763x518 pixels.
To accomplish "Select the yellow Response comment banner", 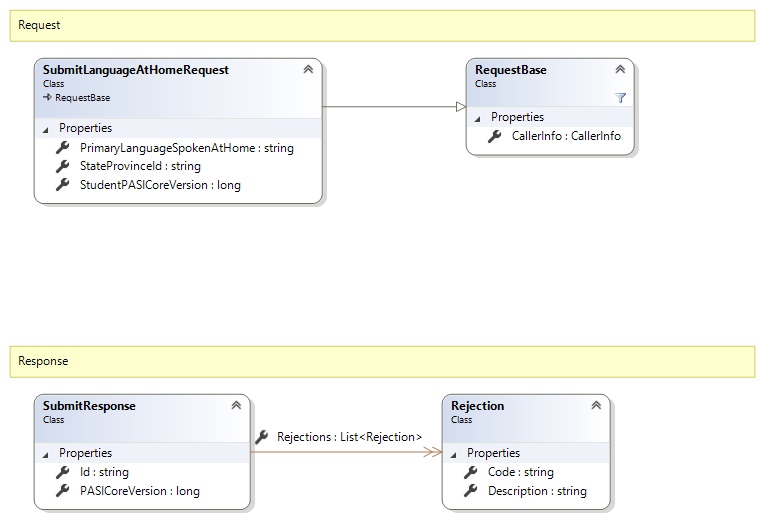I will pos(381,361).
